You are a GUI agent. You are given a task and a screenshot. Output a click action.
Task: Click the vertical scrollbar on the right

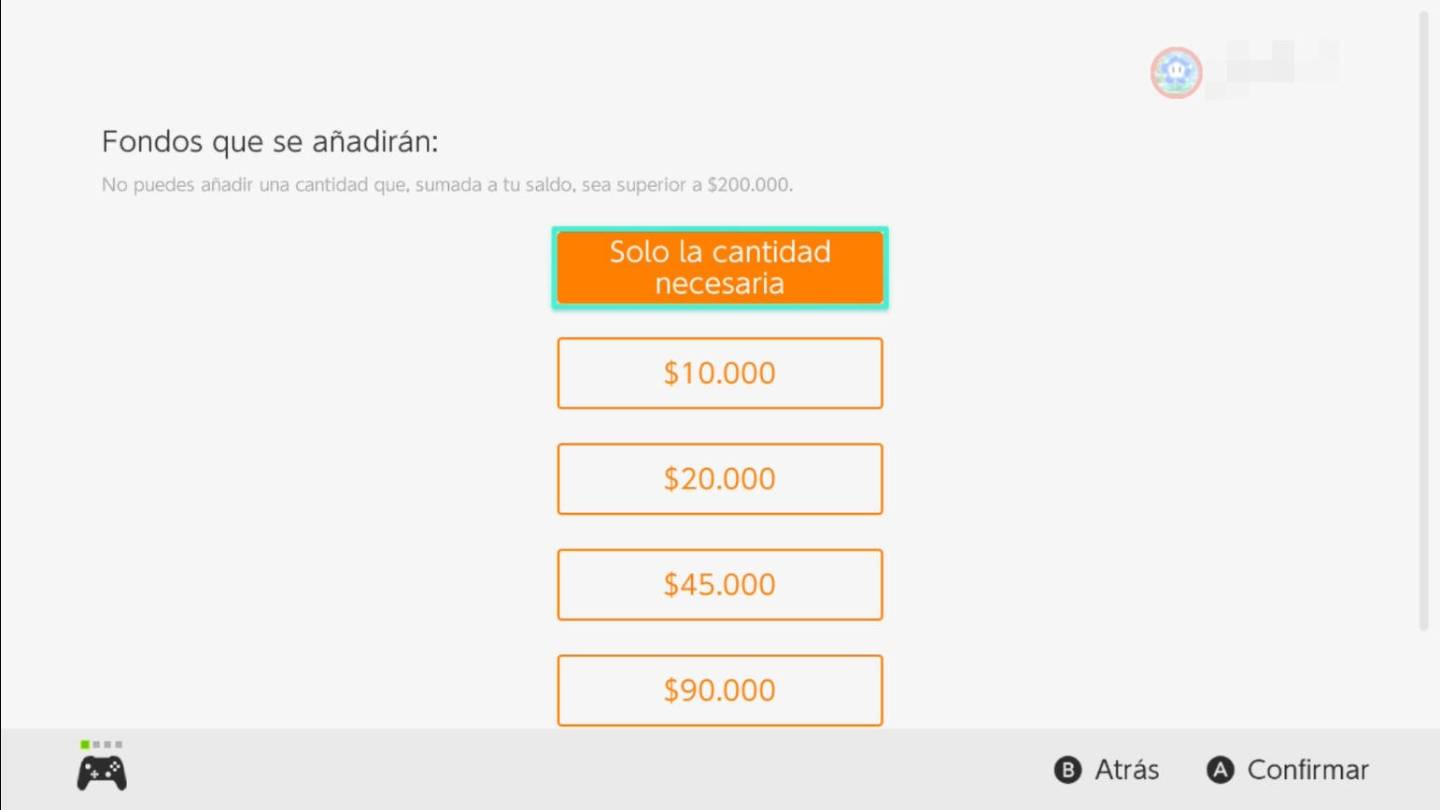pyautogui.click(x=1424, y=320)
